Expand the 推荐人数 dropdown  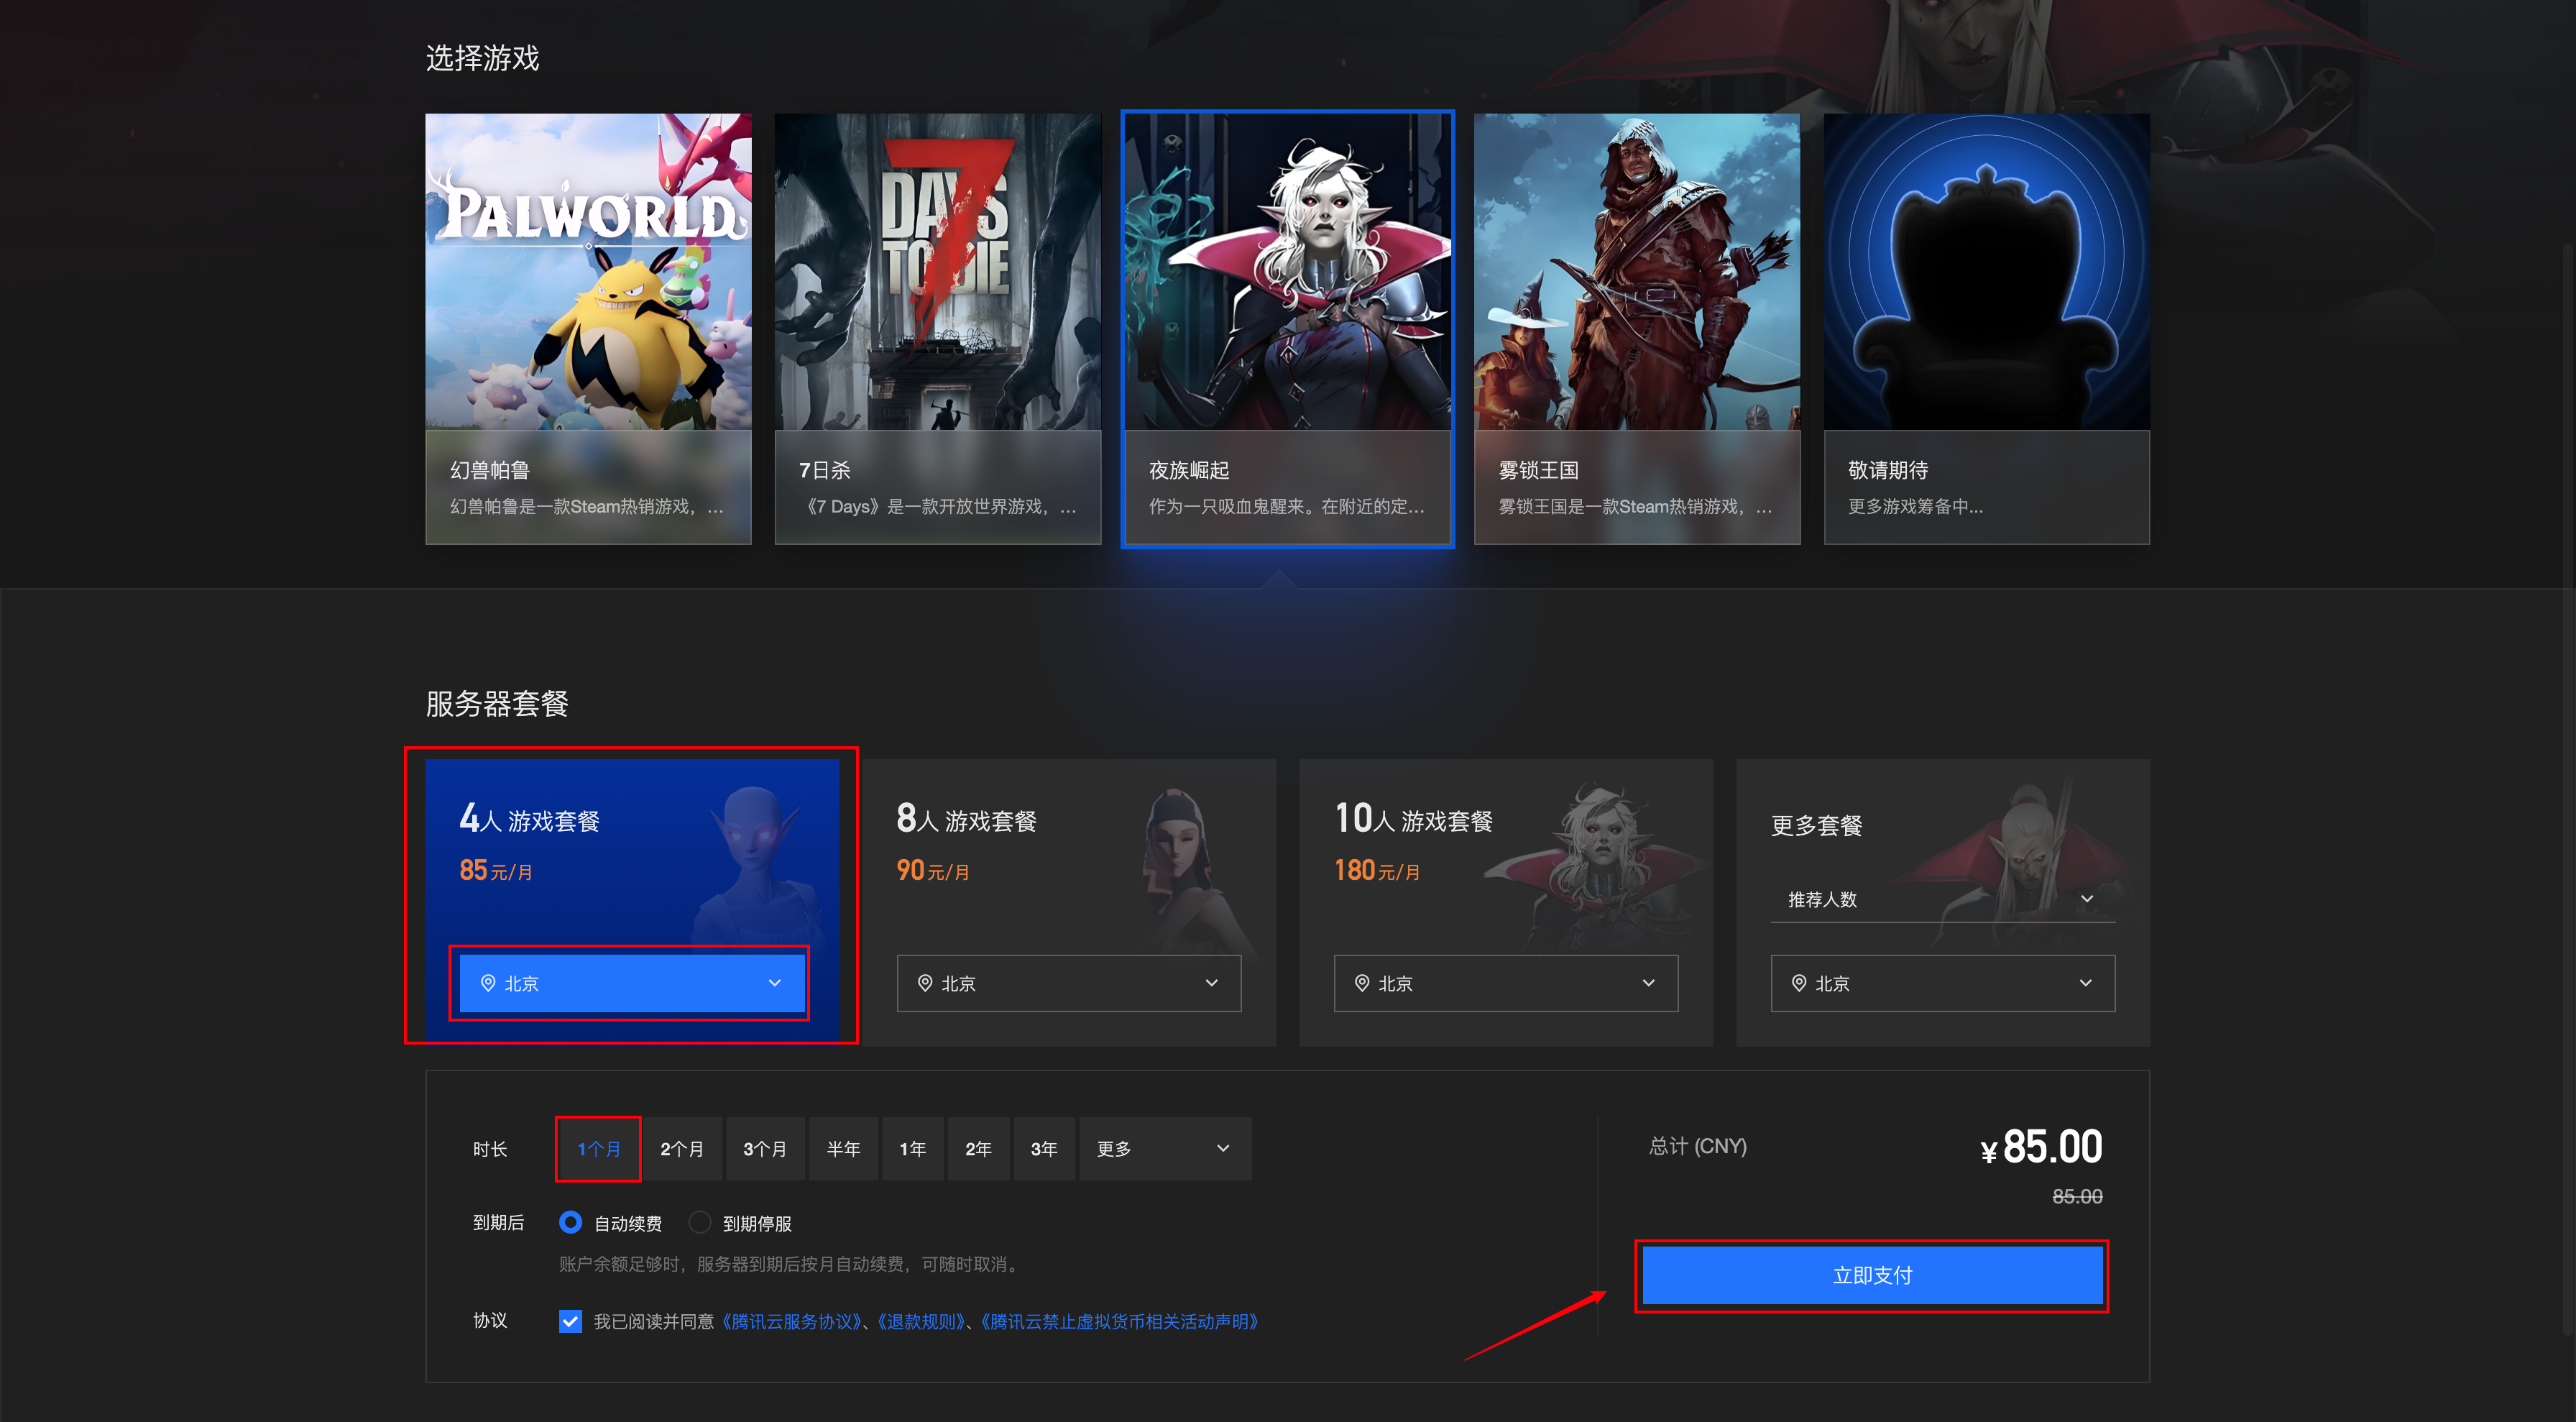pos(1942,899)
